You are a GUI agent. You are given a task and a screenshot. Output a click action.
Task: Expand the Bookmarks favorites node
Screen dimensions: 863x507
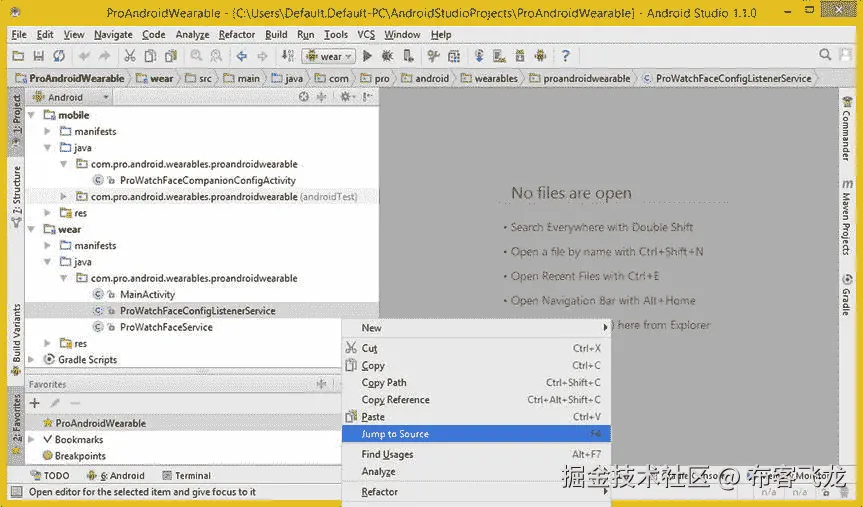tap(31, 439)
